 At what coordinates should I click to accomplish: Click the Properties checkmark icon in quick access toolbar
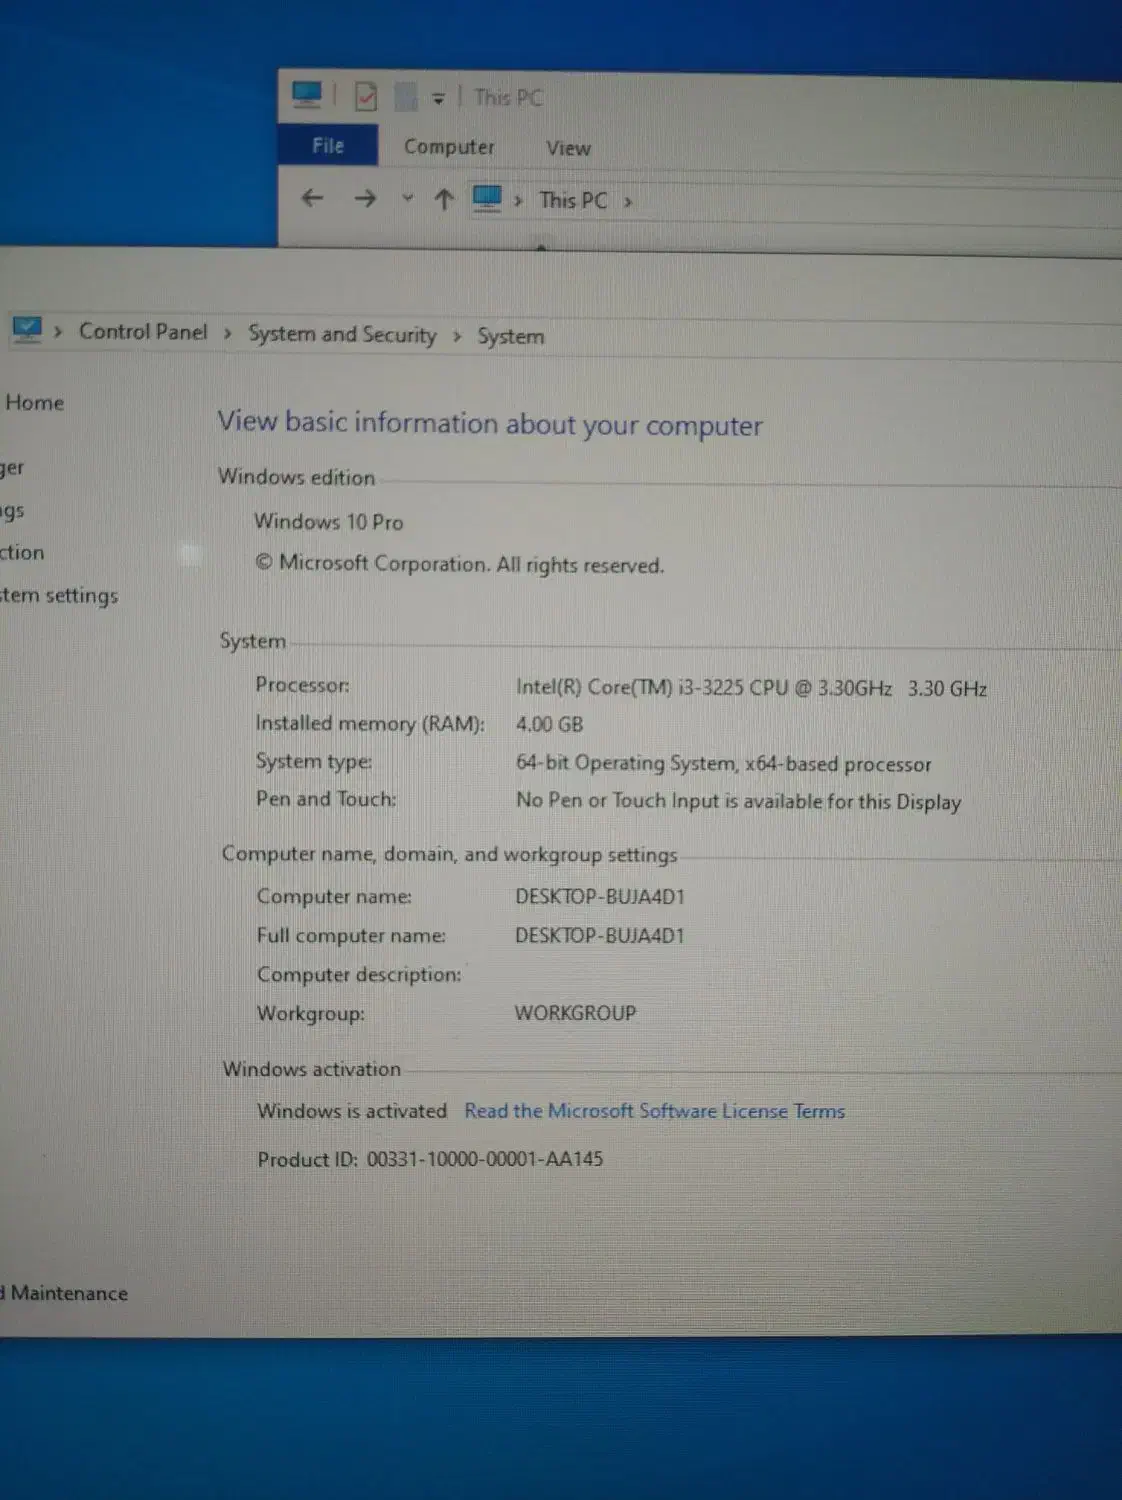[x=366, y=97]
